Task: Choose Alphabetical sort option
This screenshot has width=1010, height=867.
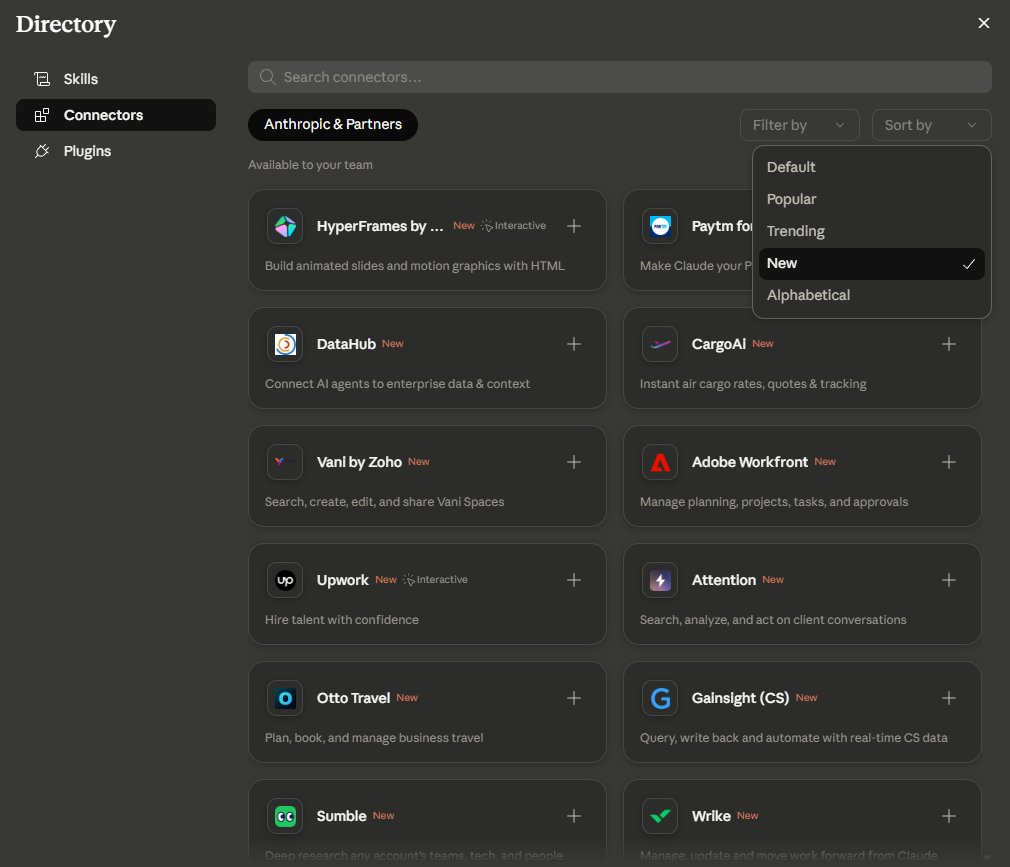Action: point(872,296)
